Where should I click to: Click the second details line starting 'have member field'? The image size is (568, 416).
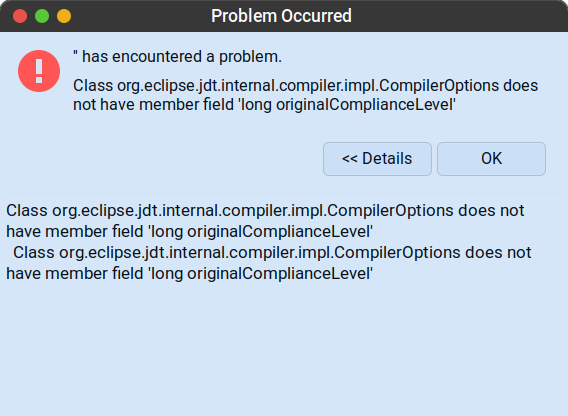[x=189, y=232]
